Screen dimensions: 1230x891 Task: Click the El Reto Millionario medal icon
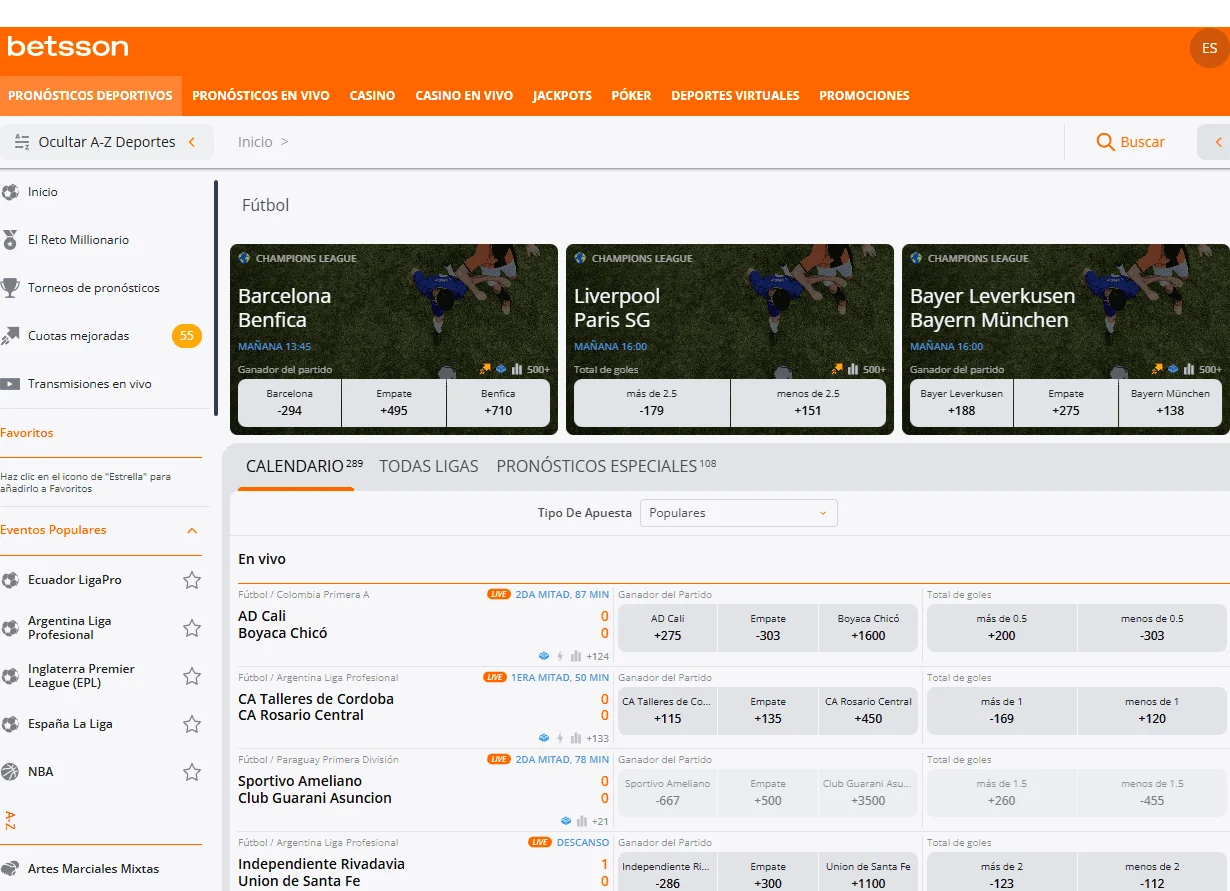pyautogui.click(x=10, y=240)
